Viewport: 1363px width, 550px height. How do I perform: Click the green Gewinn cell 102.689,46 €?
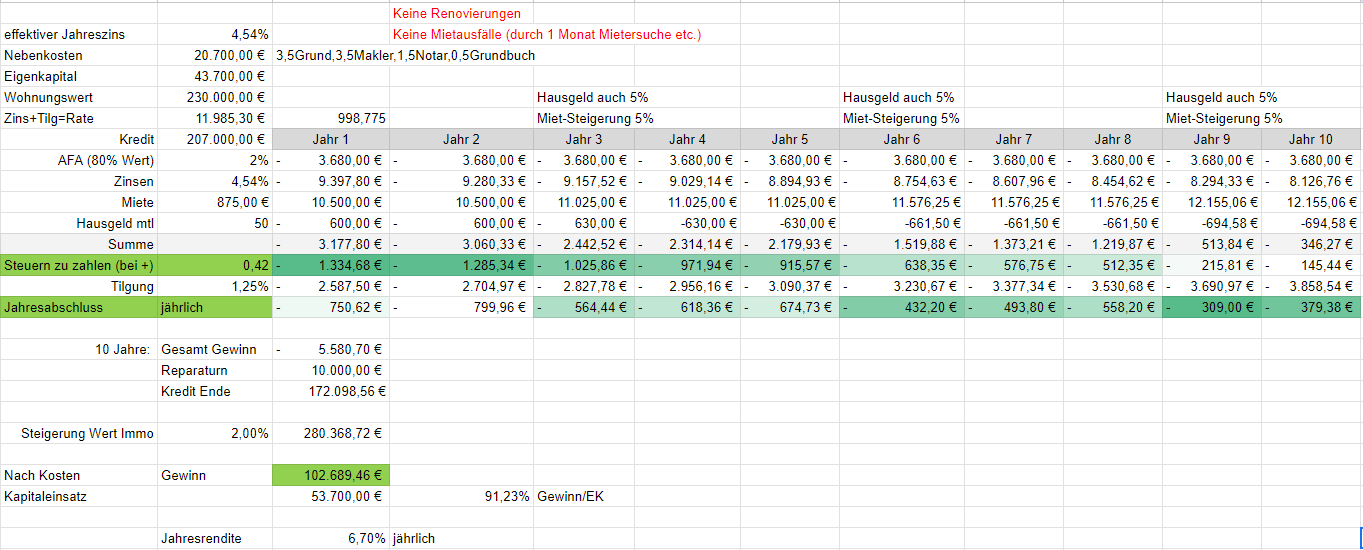tap(331, 475)
